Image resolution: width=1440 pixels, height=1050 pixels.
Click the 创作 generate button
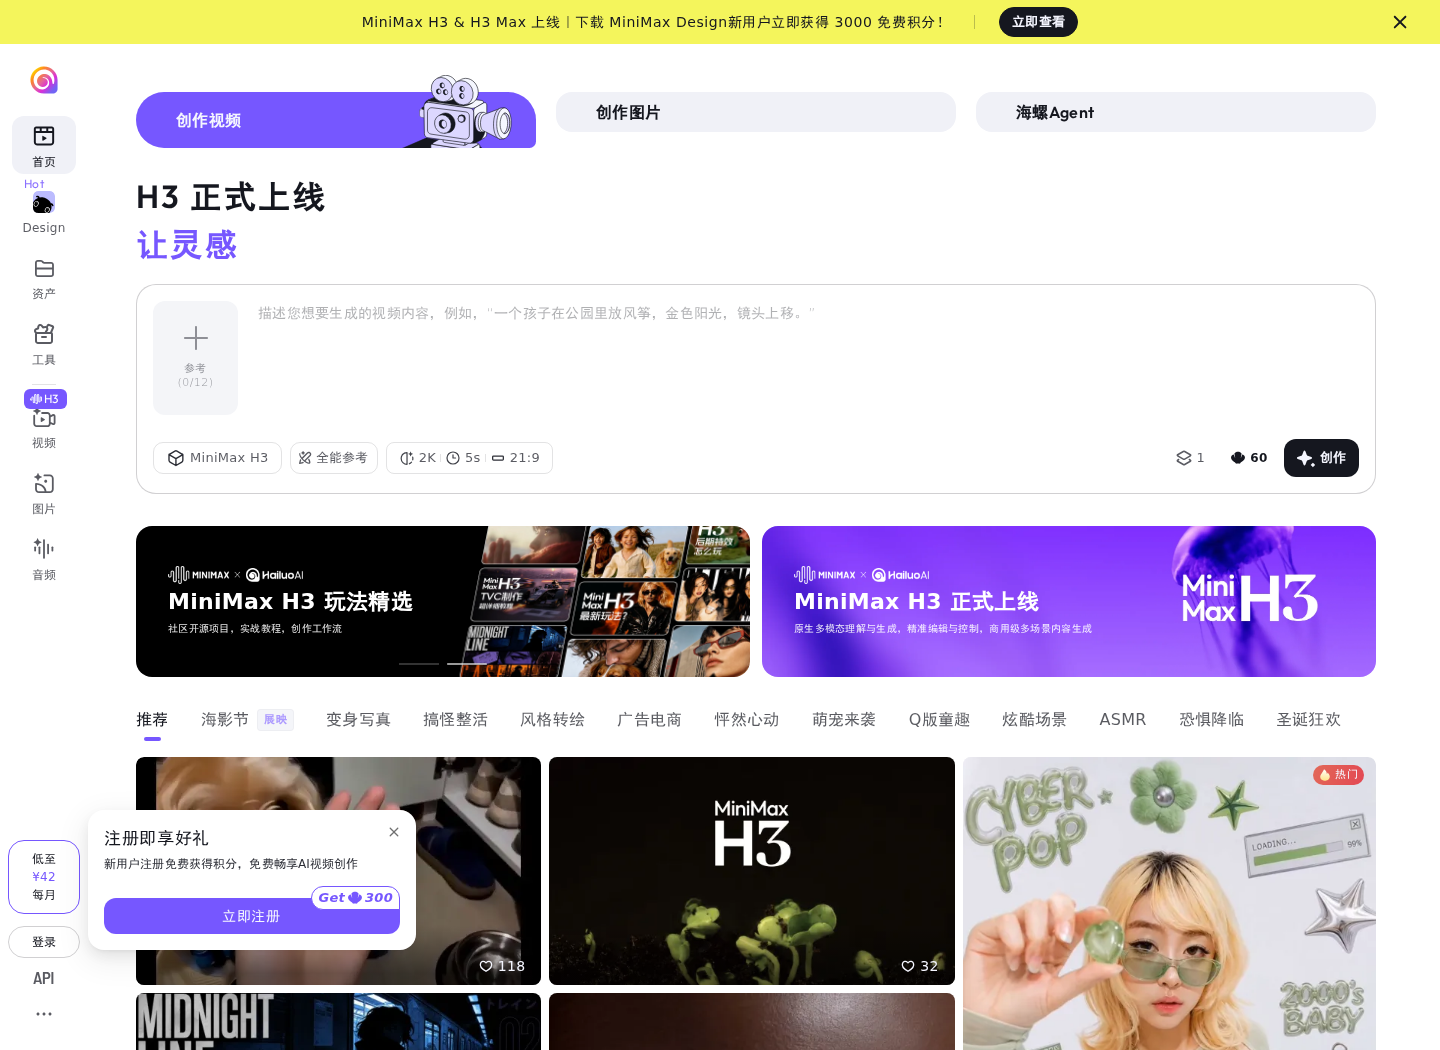click(1321, 458)
